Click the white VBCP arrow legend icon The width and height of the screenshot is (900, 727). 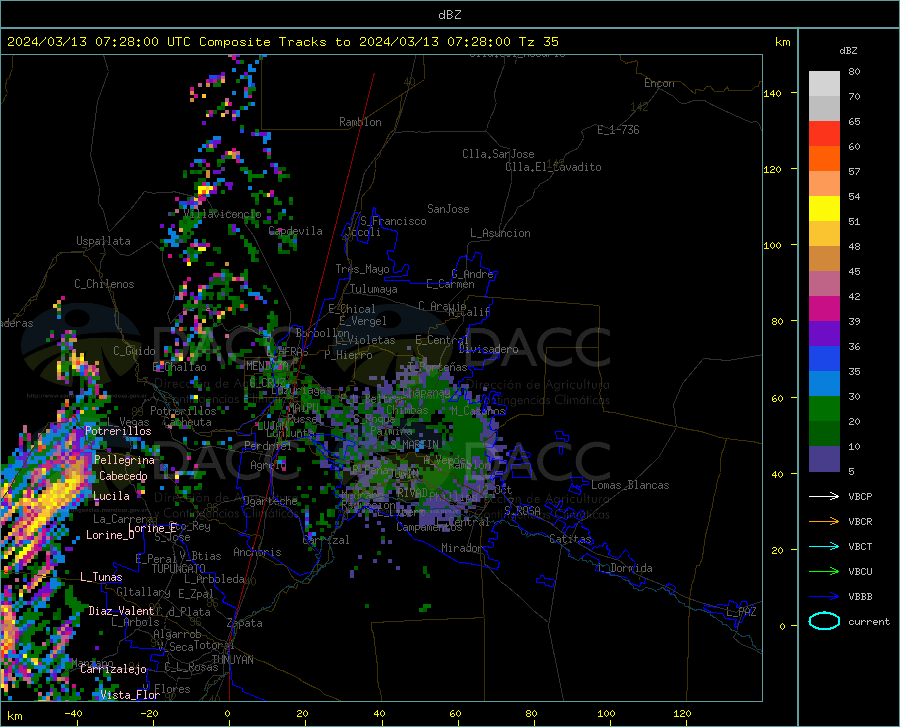tap(824, 496)
